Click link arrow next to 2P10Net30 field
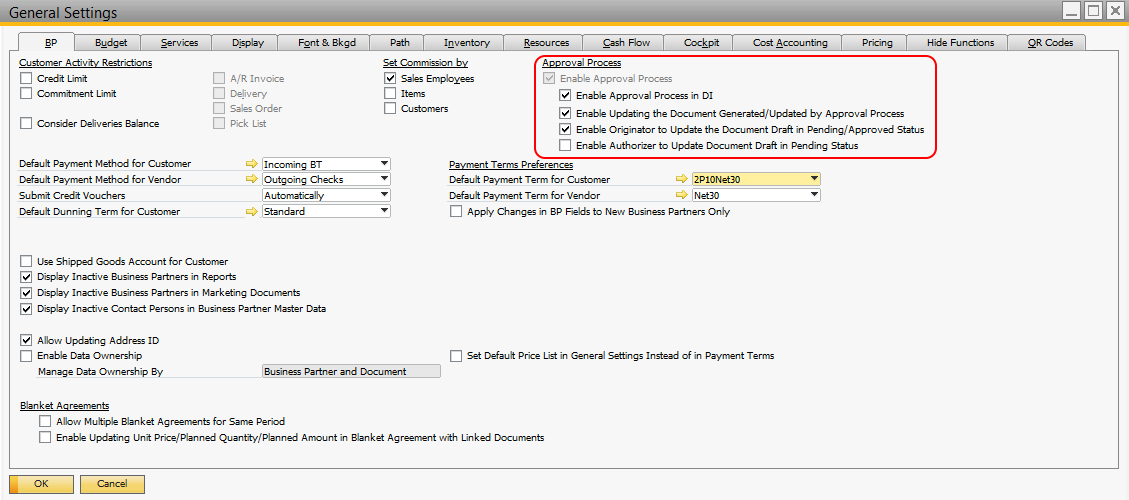 pyautogui.click(x=680, y=180)
